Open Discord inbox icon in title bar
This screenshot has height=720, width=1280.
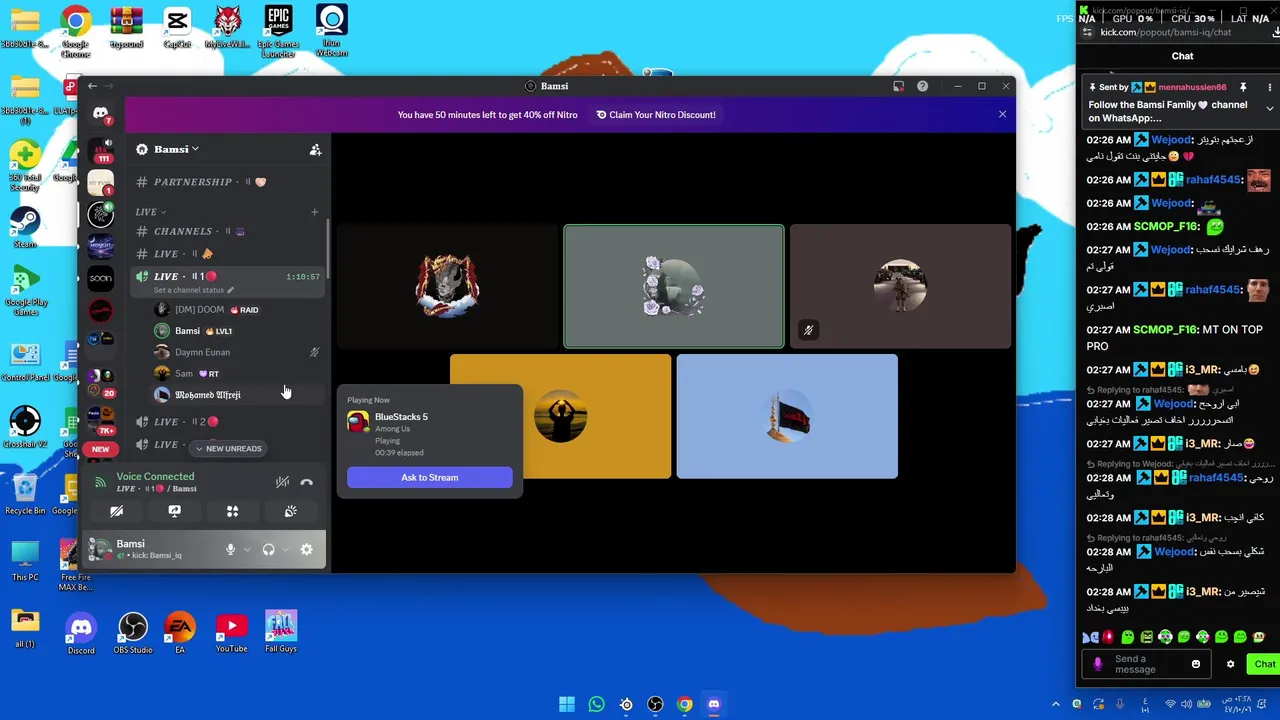pos(898,86)
